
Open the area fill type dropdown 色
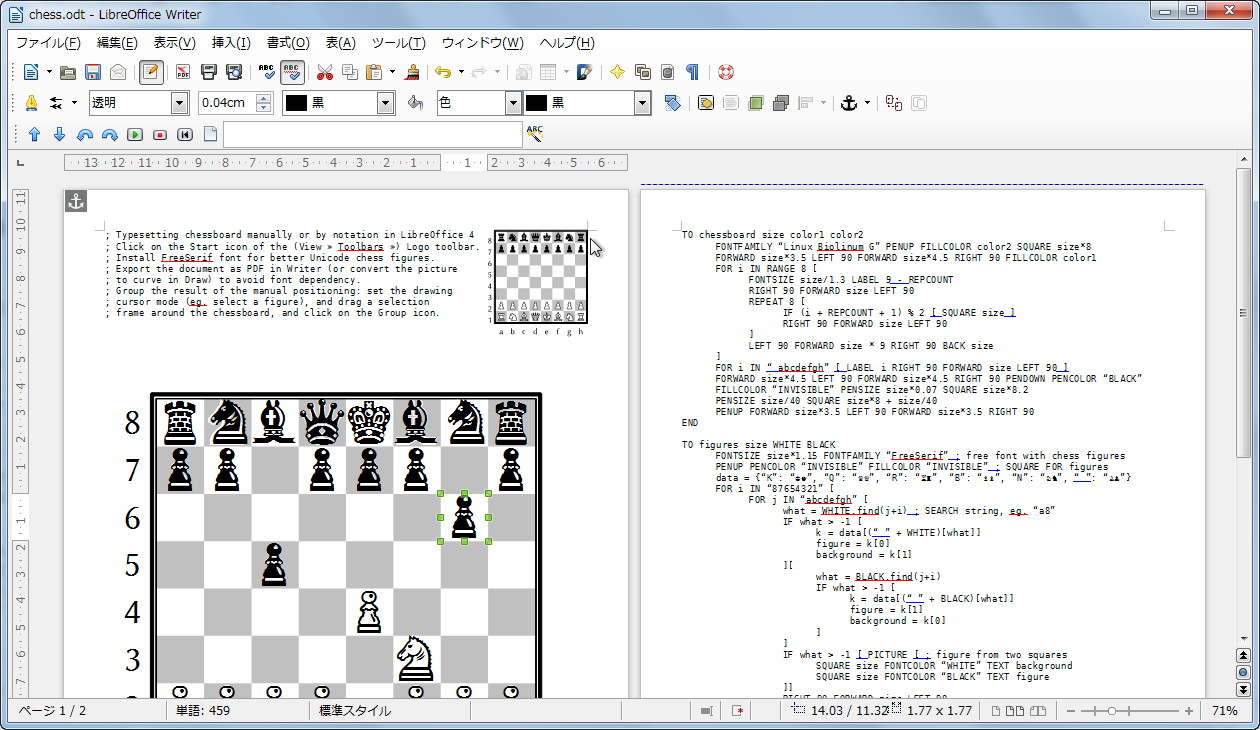[512, 103]
